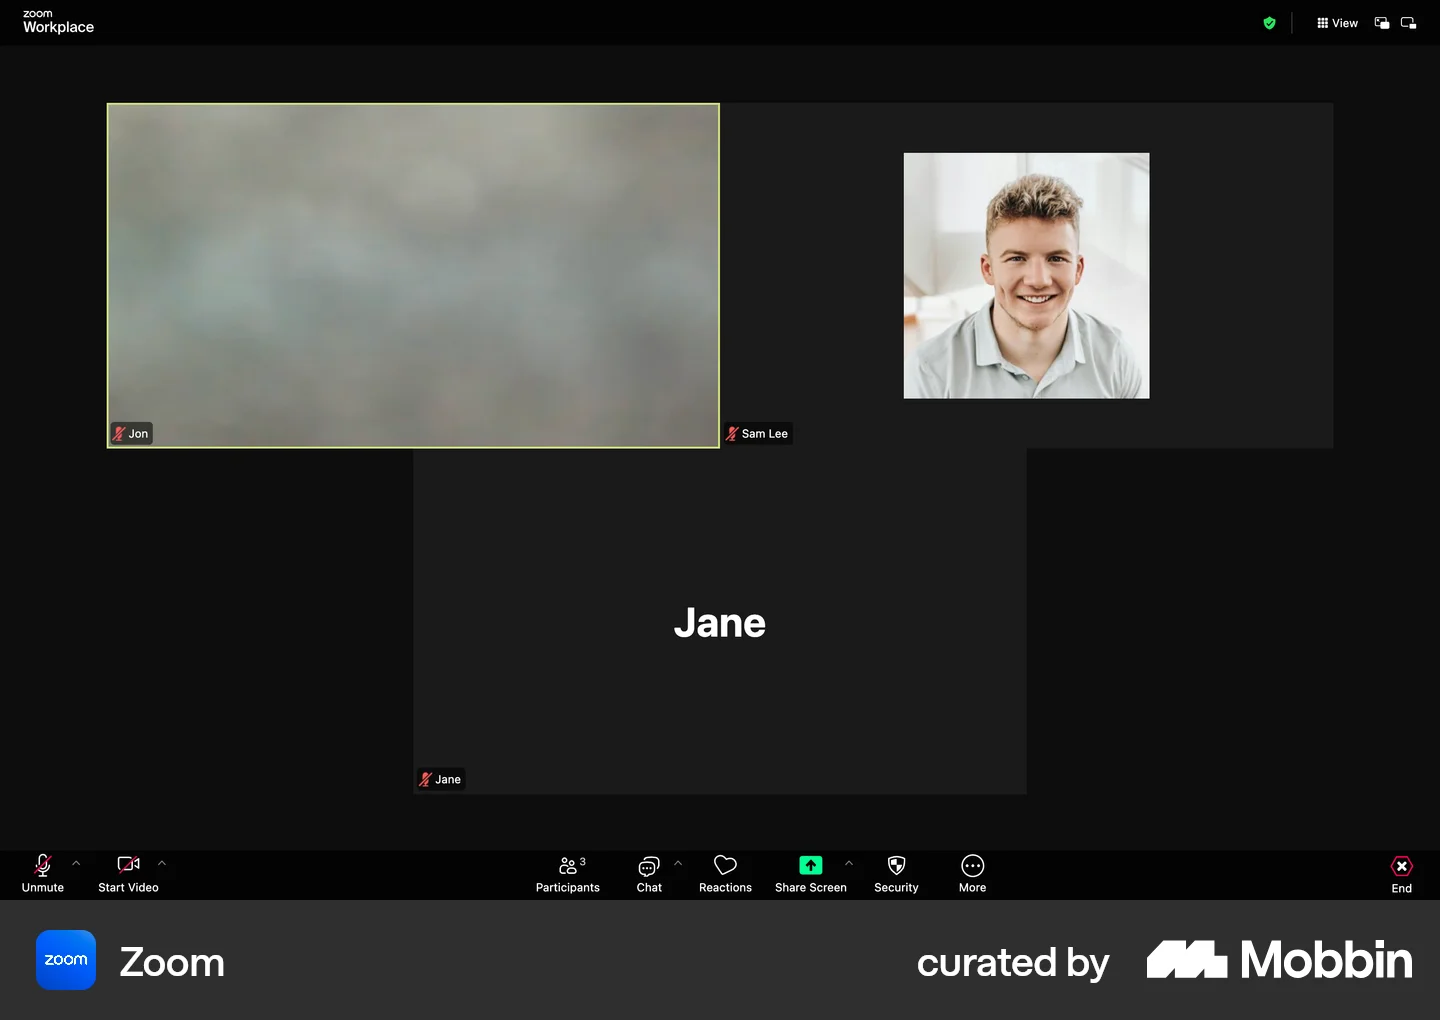Screen dimensions: 1440x1020
Task: Start sharing with the green Share Screen icon
Action: click(x=811, y=865)
